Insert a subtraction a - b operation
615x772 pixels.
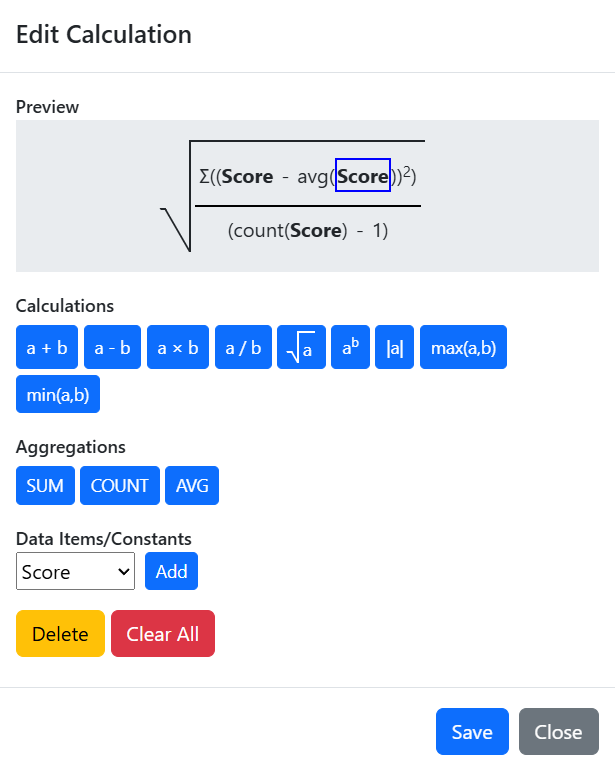click(x=112, y=347)
